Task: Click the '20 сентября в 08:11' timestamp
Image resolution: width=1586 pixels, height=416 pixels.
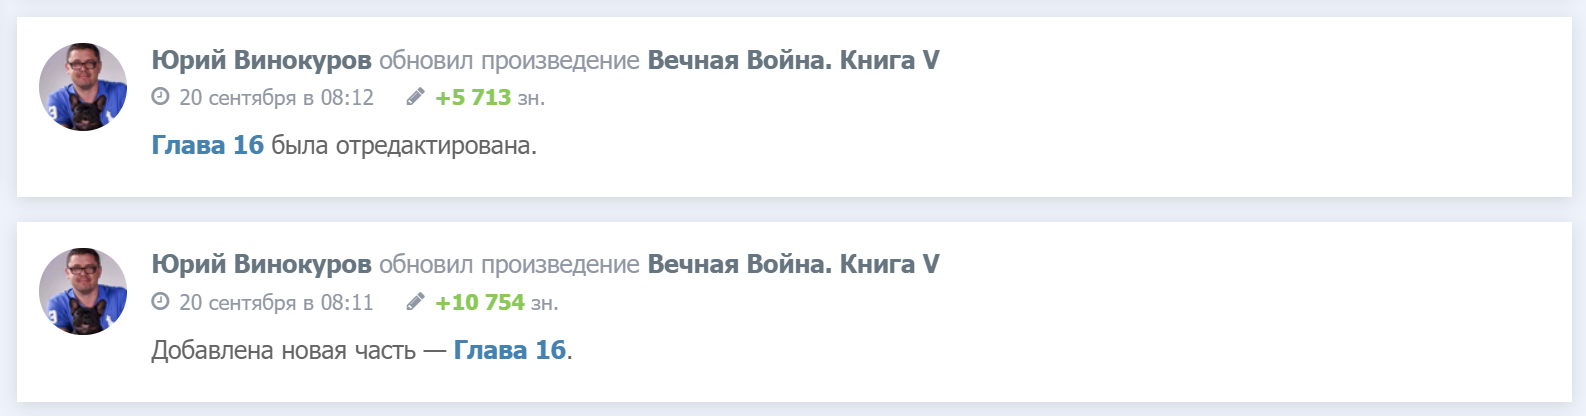Action: click(276, 302)
